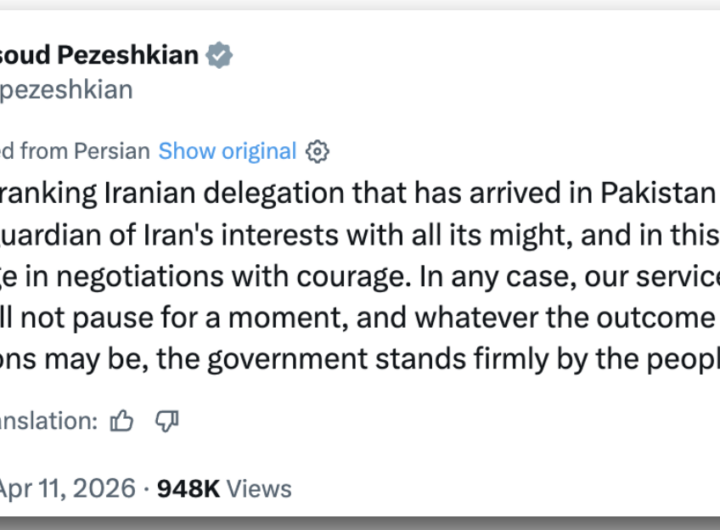Open the Apr 11, 2026 timestamp
720x530 pixels.
tap(66, 488)
